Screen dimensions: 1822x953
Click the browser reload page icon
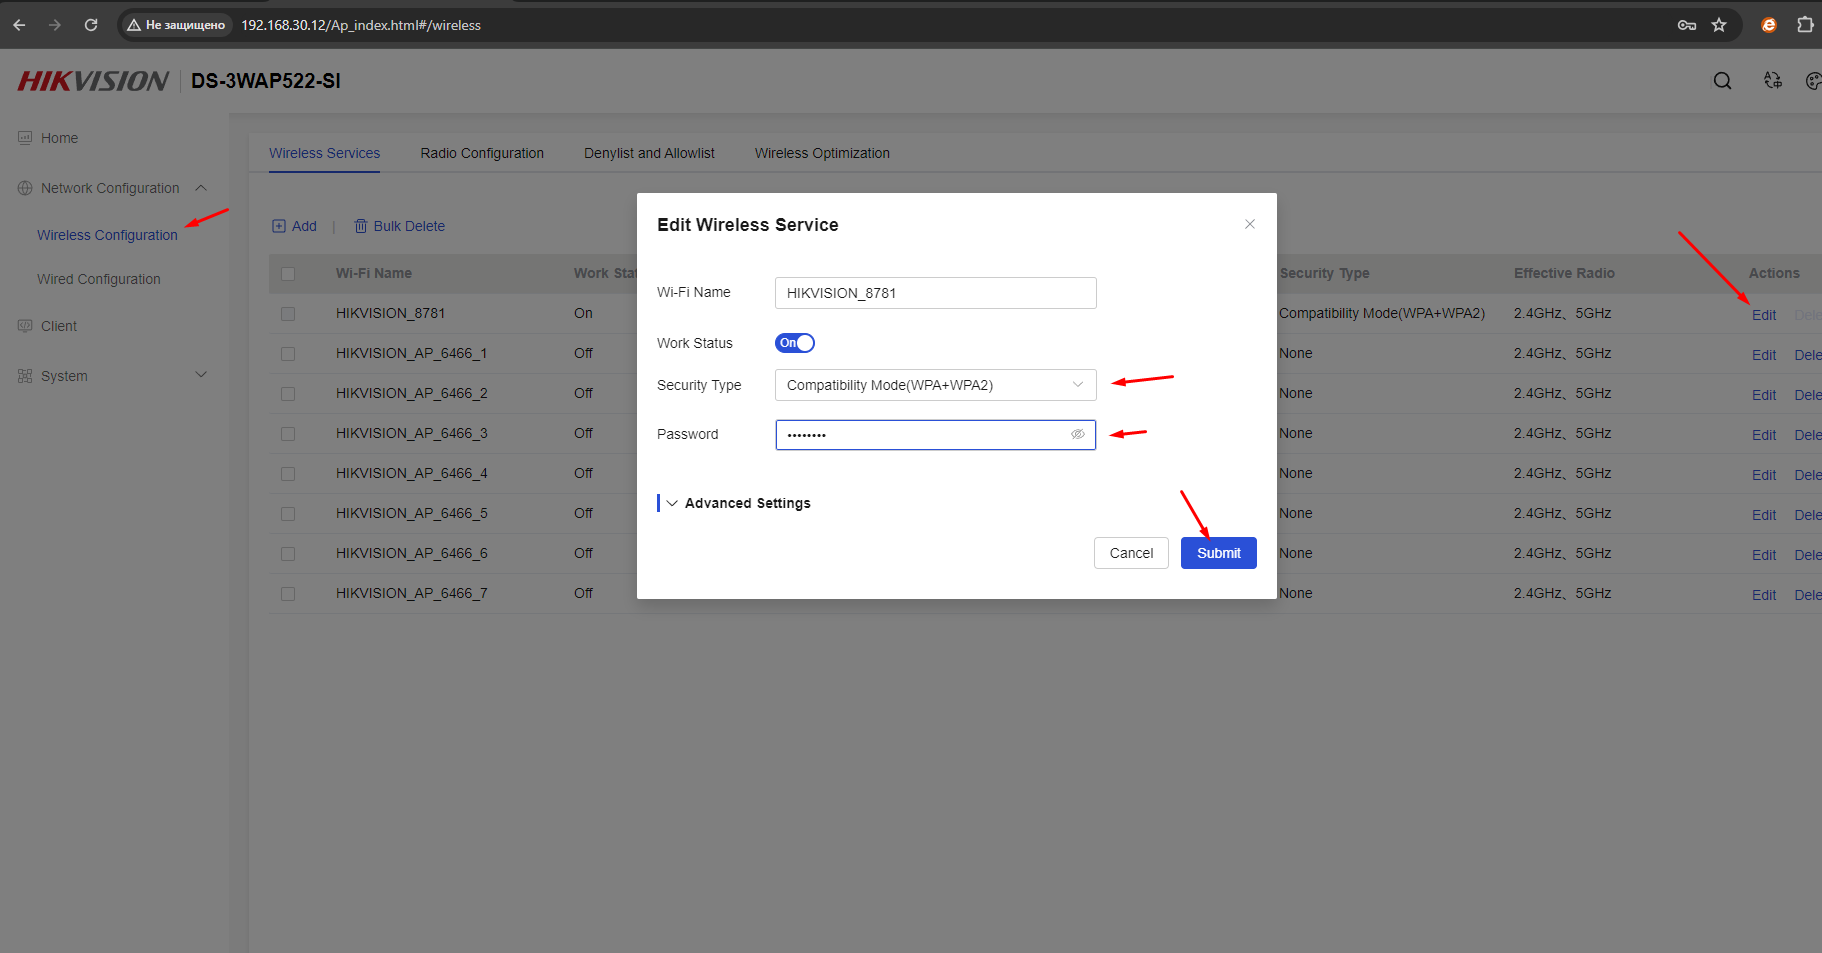[x=91, y=25]
